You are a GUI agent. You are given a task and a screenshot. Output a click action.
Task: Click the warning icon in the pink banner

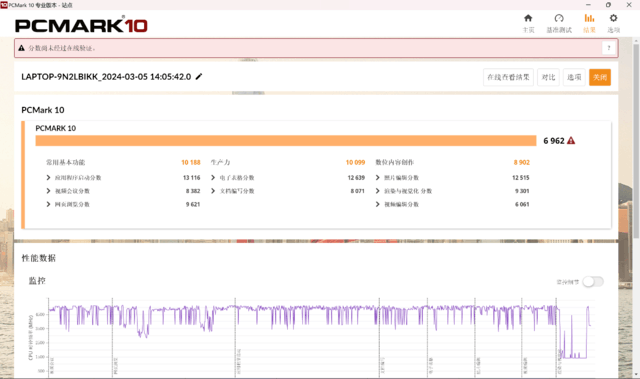point(22,48)
